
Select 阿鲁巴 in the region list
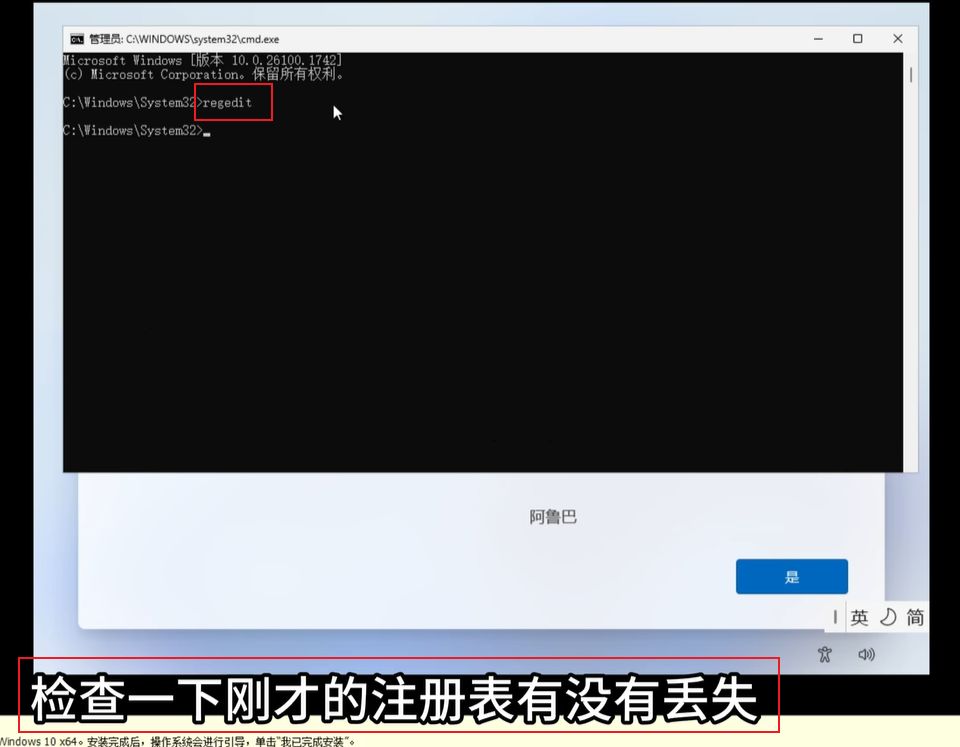(553, 517)
